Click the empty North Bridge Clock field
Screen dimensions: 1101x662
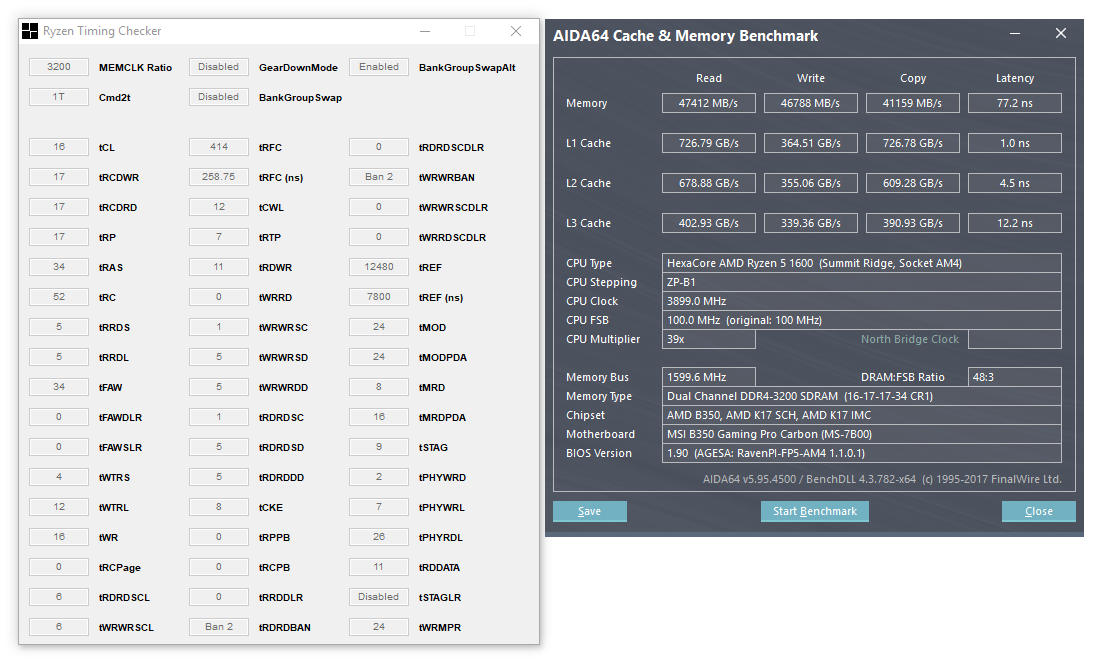coord(1015,339)
